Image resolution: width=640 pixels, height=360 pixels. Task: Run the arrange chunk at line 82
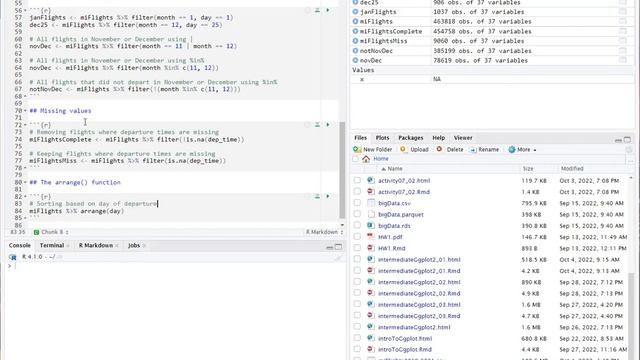point(328,196)
